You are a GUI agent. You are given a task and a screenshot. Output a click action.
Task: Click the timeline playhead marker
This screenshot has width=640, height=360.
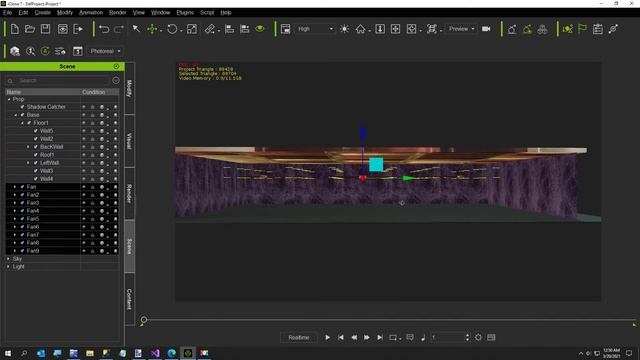tap(144, 320)
